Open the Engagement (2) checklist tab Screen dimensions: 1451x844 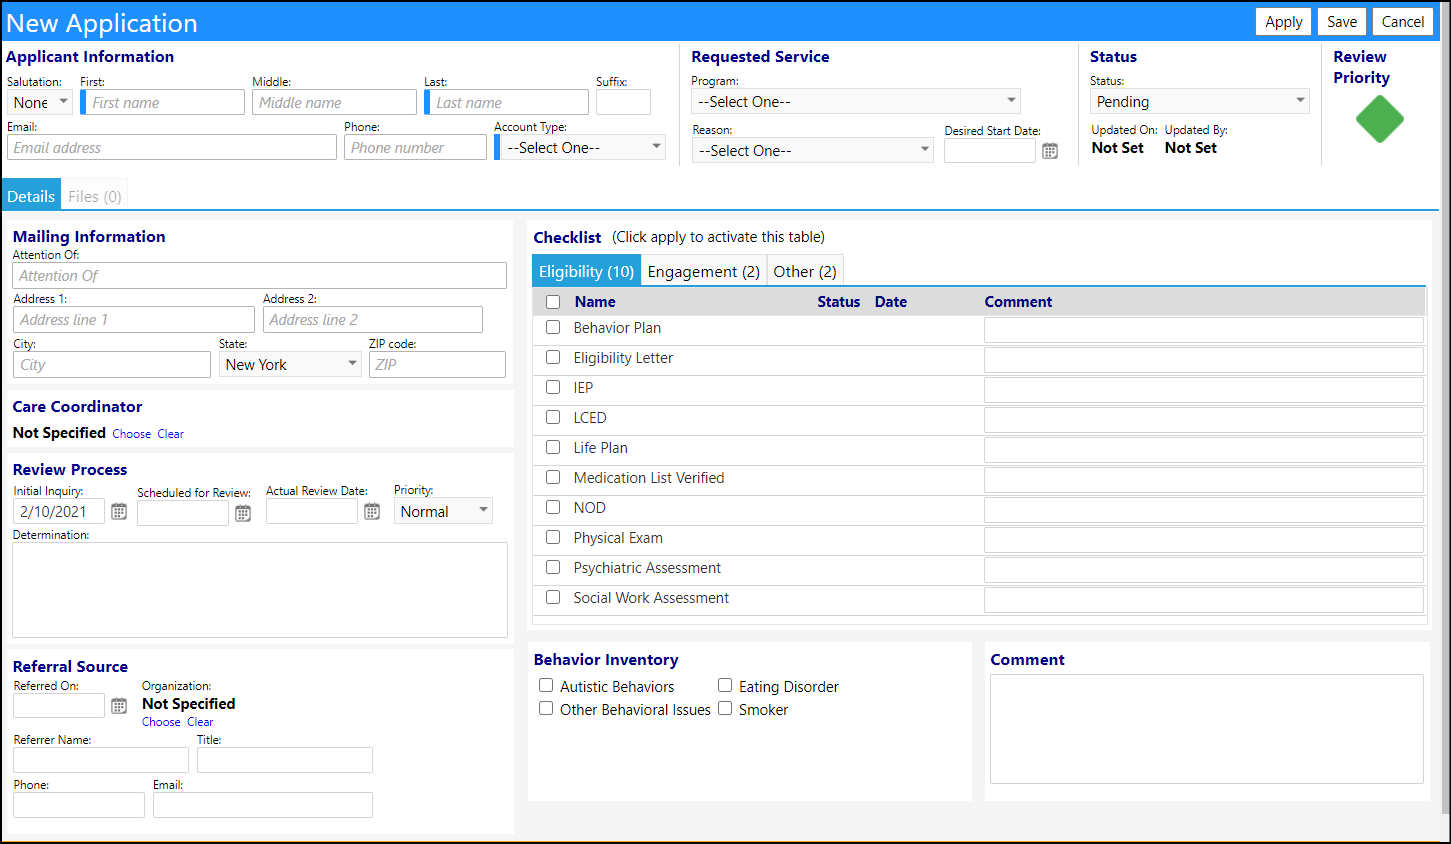pyautogui.click(x=704, y=271)
